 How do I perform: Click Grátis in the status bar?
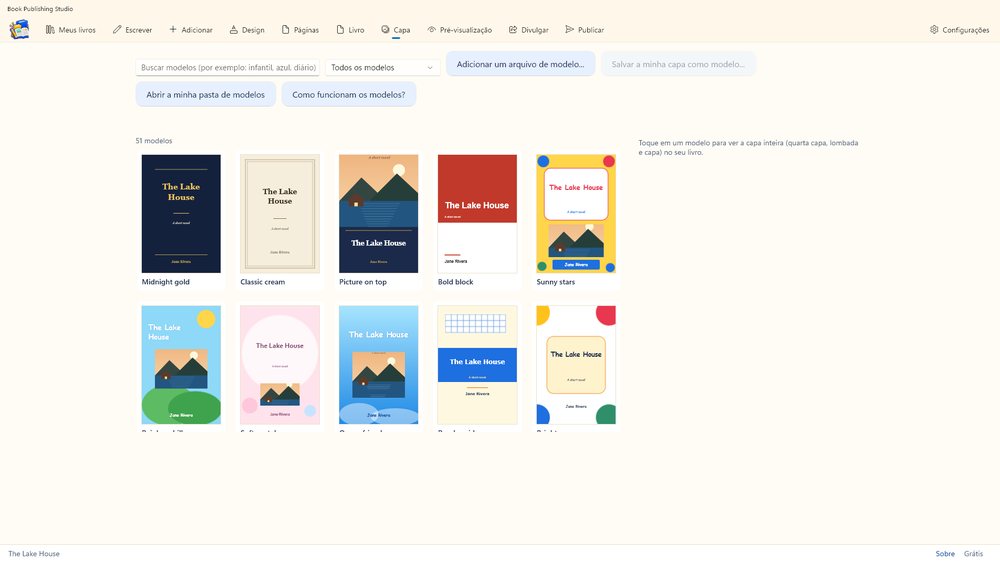pos(973,554)
